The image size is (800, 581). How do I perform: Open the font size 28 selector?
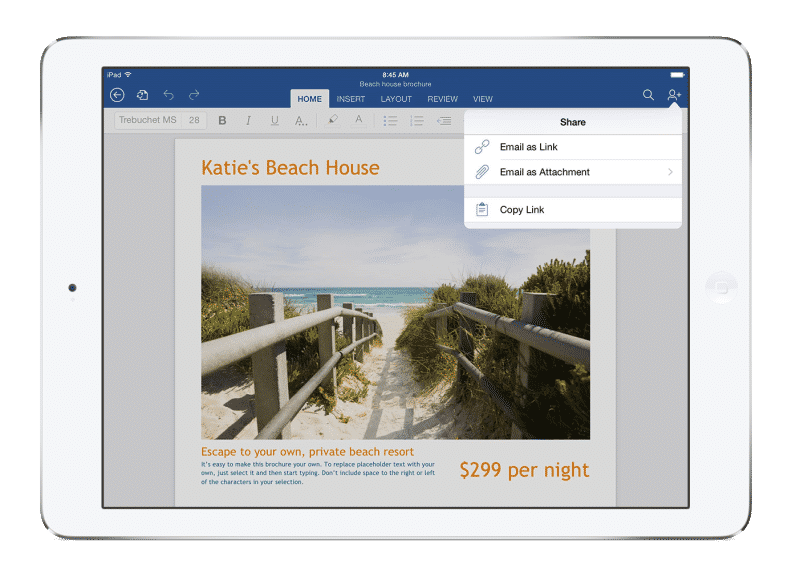tap(194, 120)
